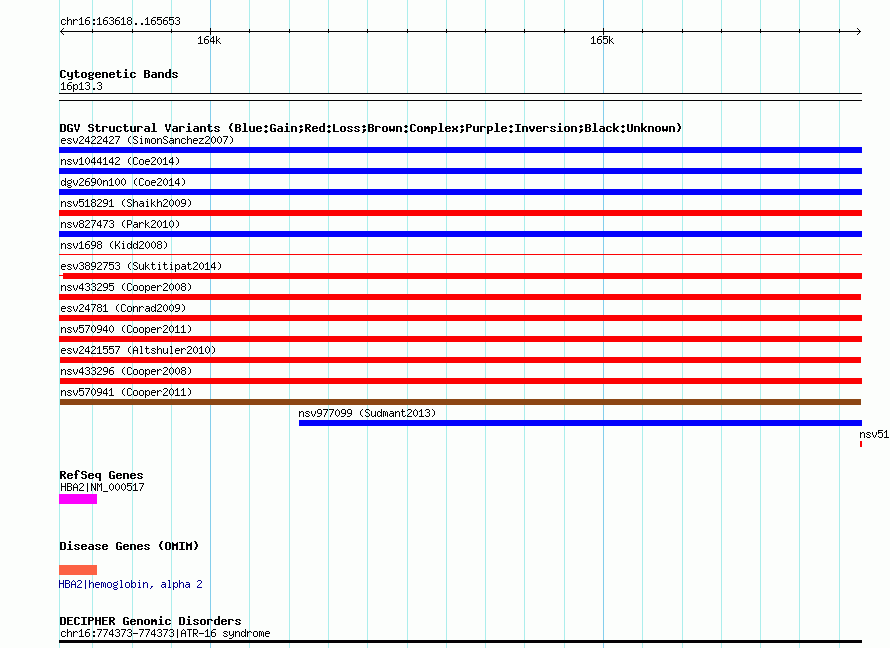The height and width of the screenshot is (648, 890).
Task: Open variant nsv1044142 (Coe2014) label
Action: 120,161
